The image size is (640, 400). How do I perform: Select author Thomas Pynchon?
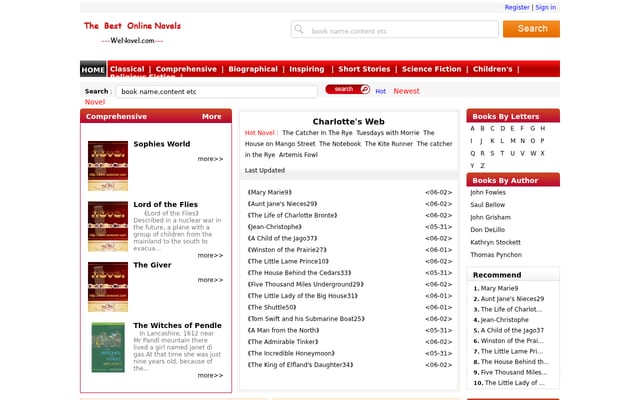click(496, 255)
